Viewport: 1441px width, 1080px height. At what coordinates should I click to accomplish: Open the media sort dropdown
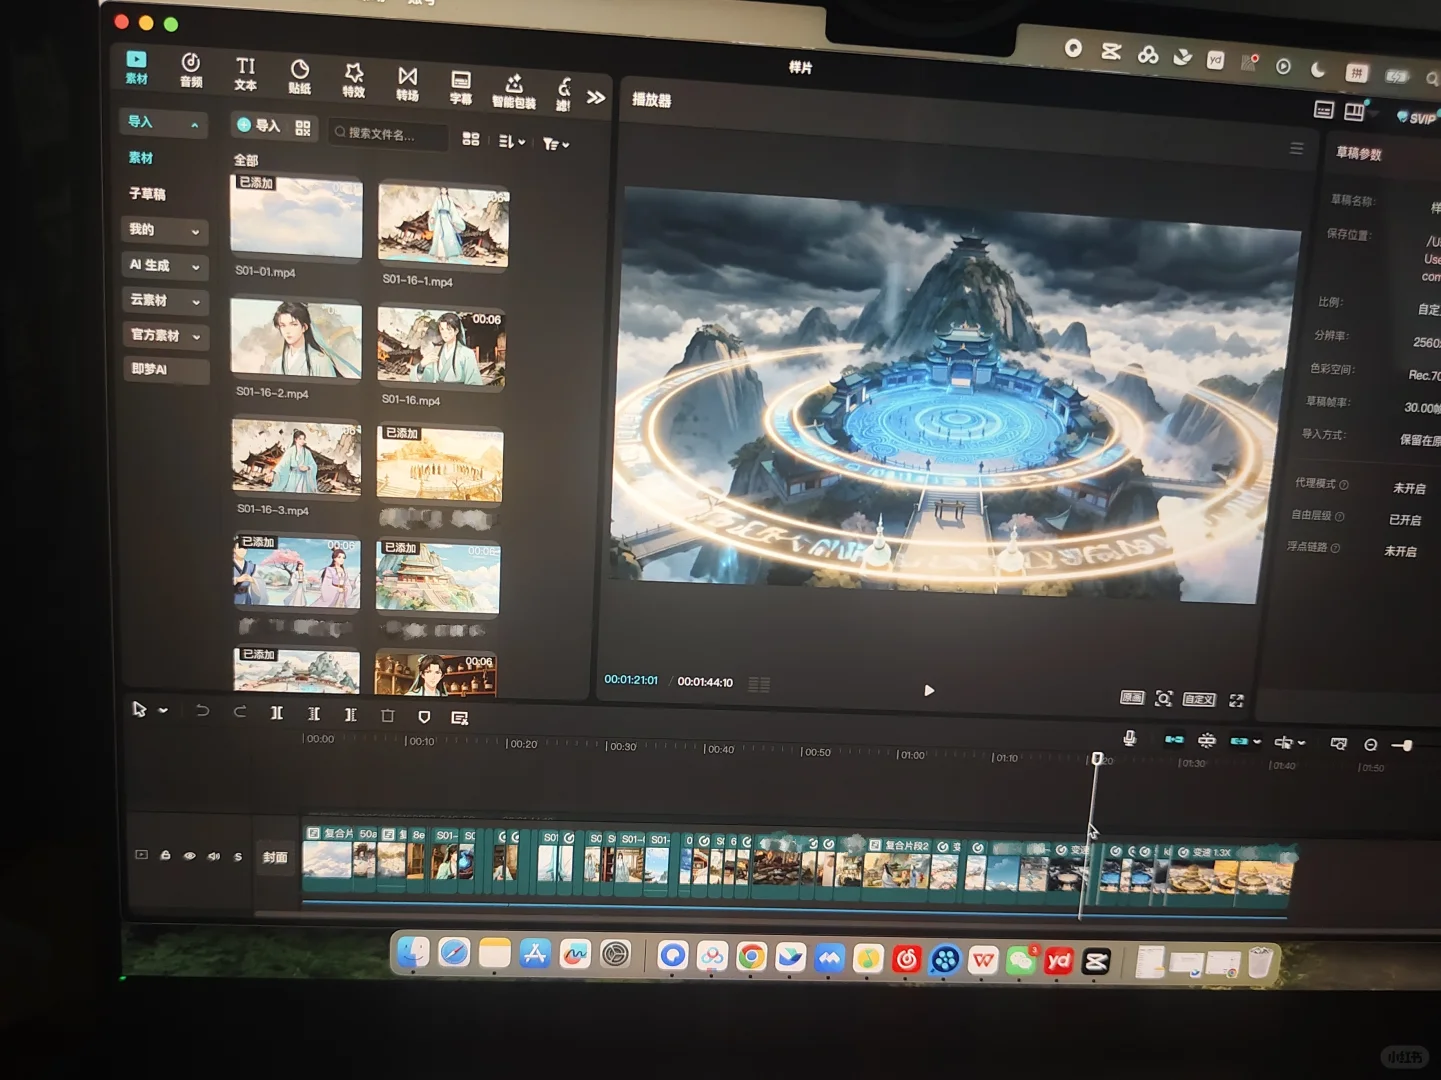[511, 142]
